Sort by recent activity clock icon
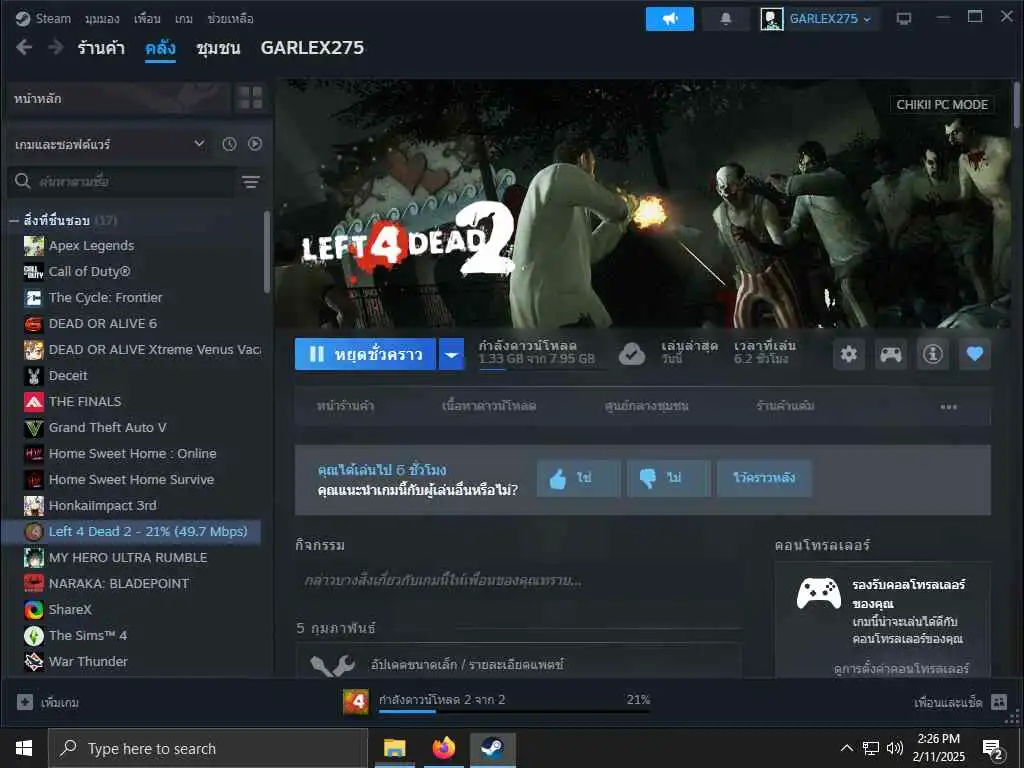The height and width of the screenshot is (768, 1024). click(229, 144)
